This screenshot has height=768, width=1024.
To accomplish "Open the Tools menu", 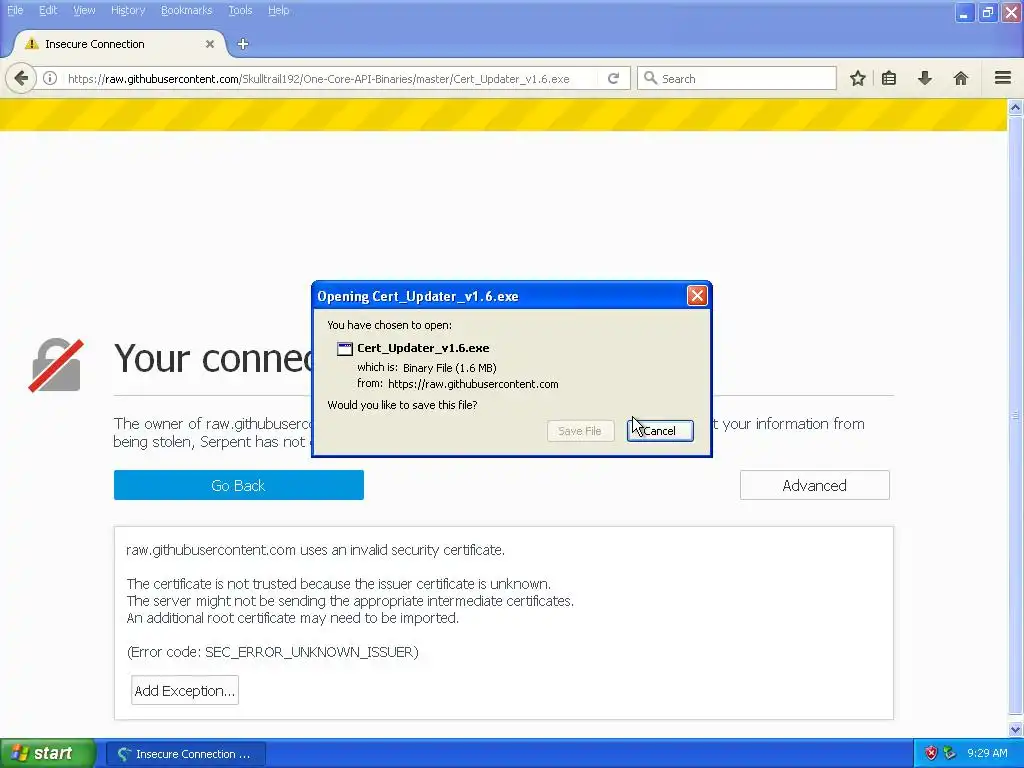I will (240, 10).
